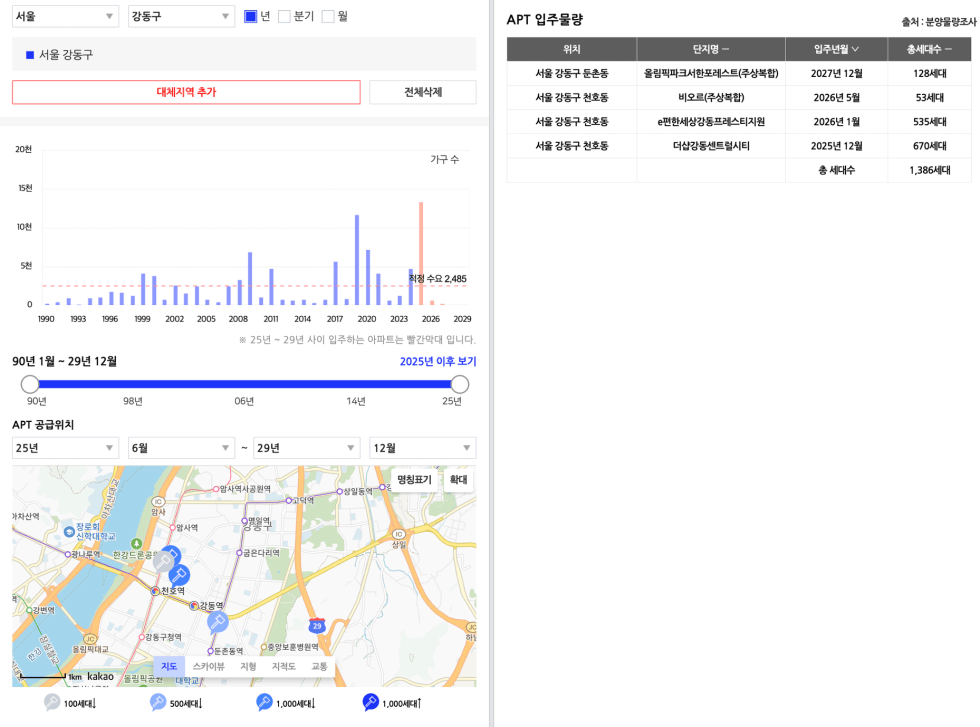Click the 2027년 12월 move-in date cell
This screenshot has height=727, width=980.
[x=836, y=73]
